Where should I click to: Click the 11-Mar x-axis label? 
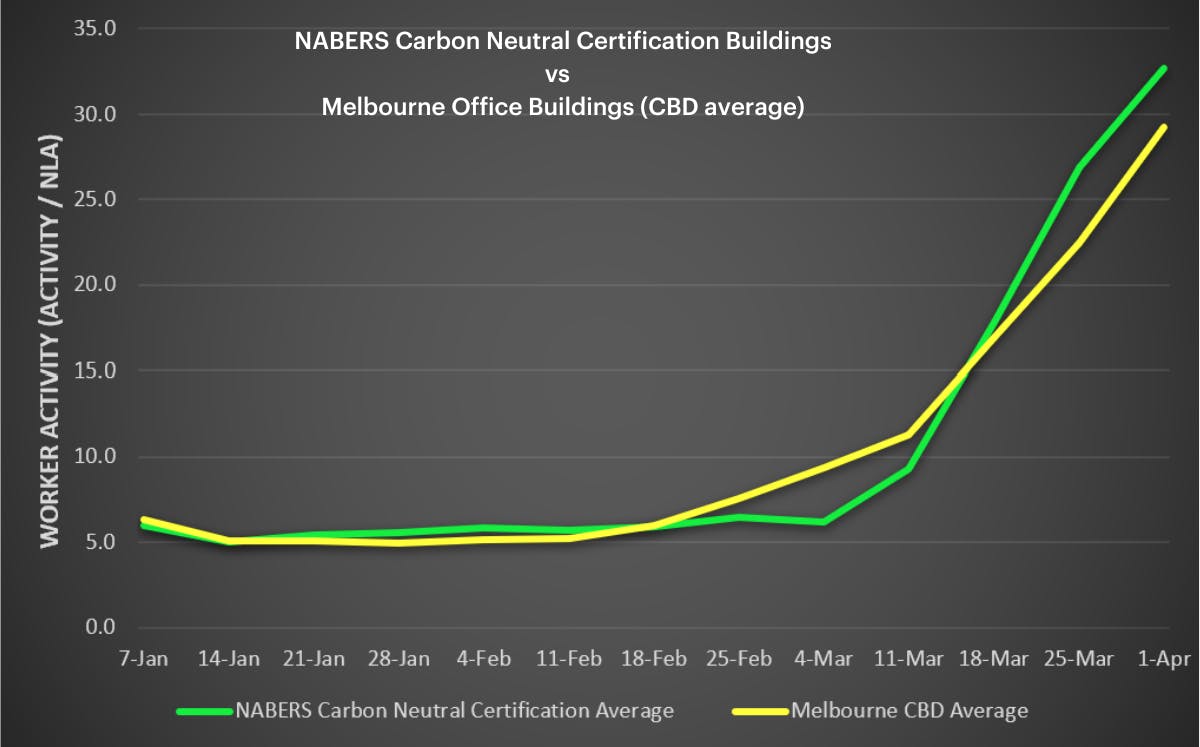click(910, 659)
